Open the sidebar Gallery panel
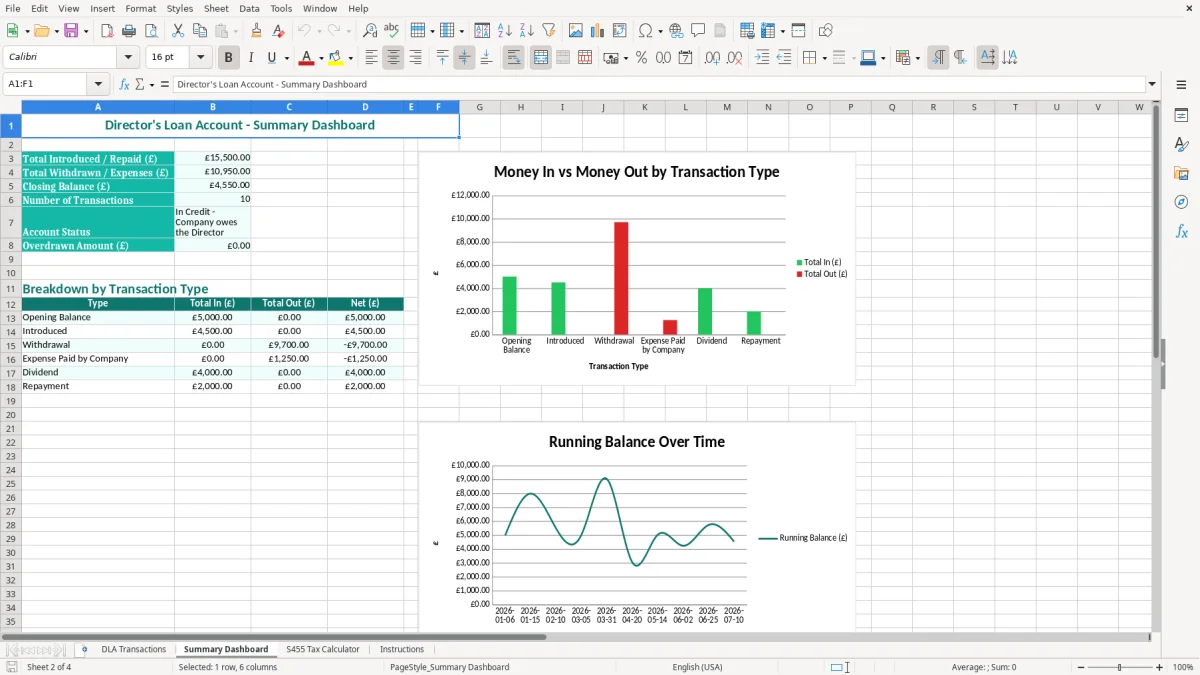Viewport: 1200px width, 675px height. click(1181, 173)
